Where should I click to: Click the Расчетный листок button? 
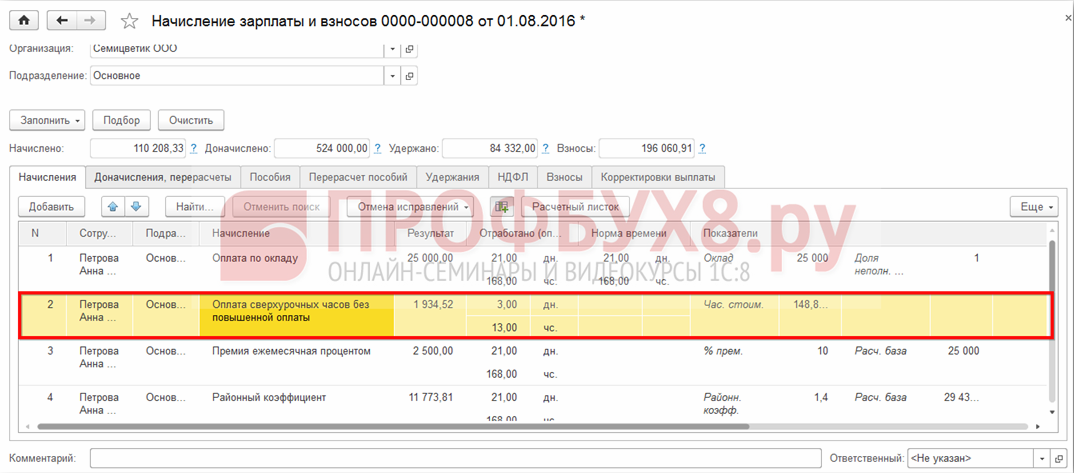tap(575, 207)
